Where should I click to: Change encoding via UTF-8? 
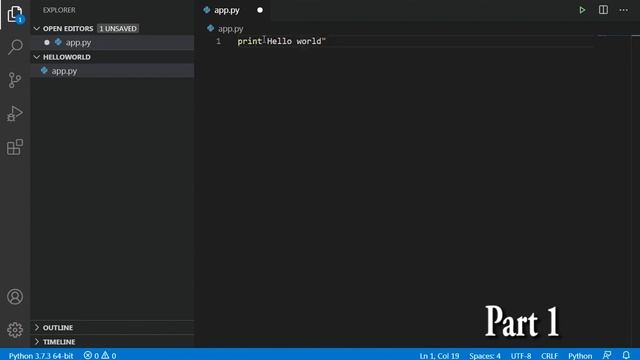(521, 356)
